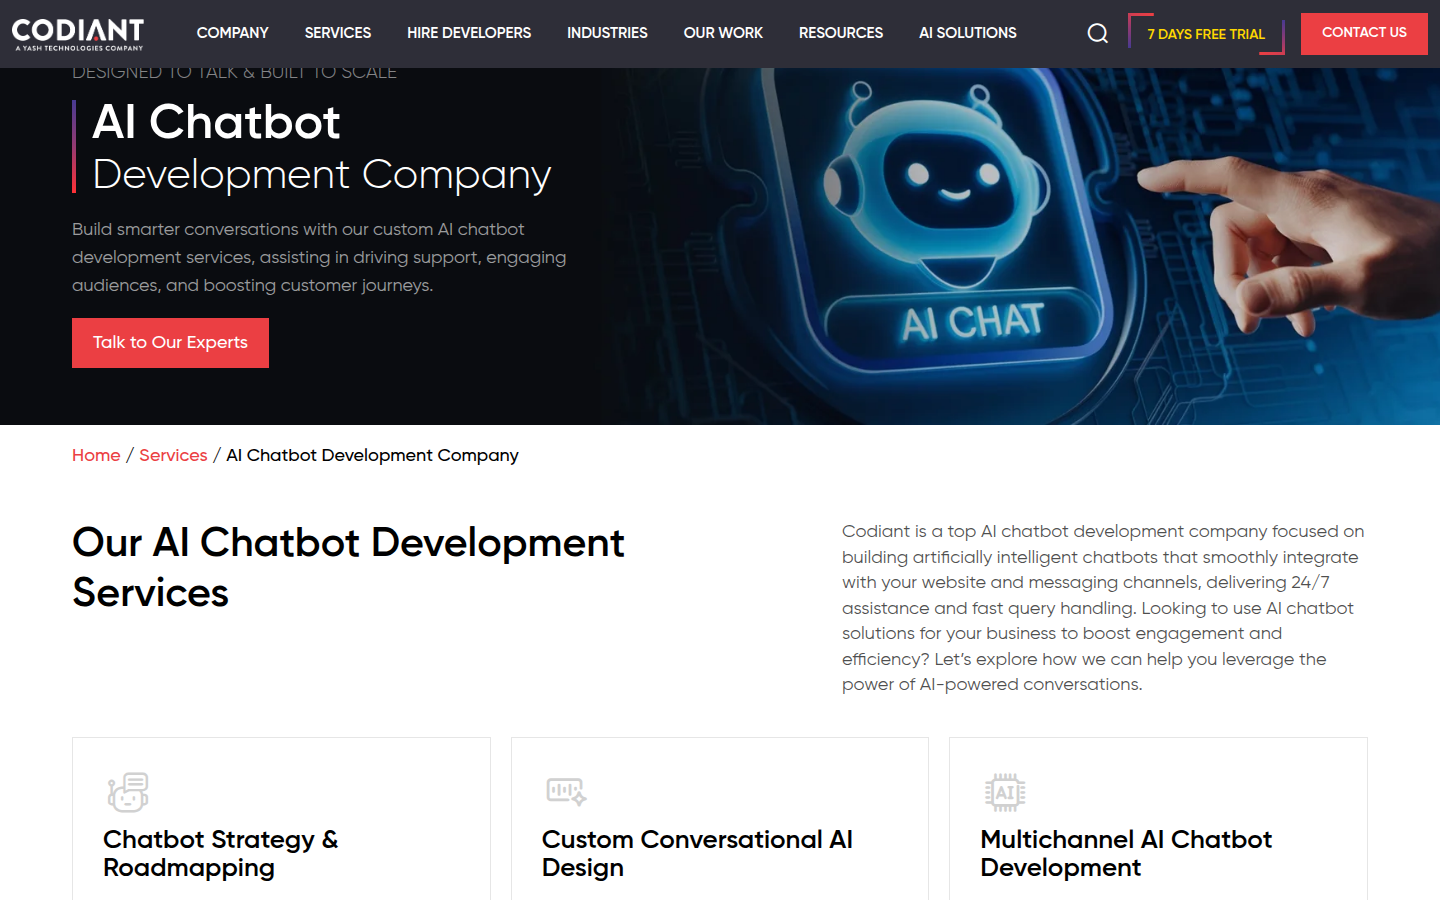This screenshot has width=1440, height=900.
Task: Click the Codiant logo in header
Action: [78, 34]
